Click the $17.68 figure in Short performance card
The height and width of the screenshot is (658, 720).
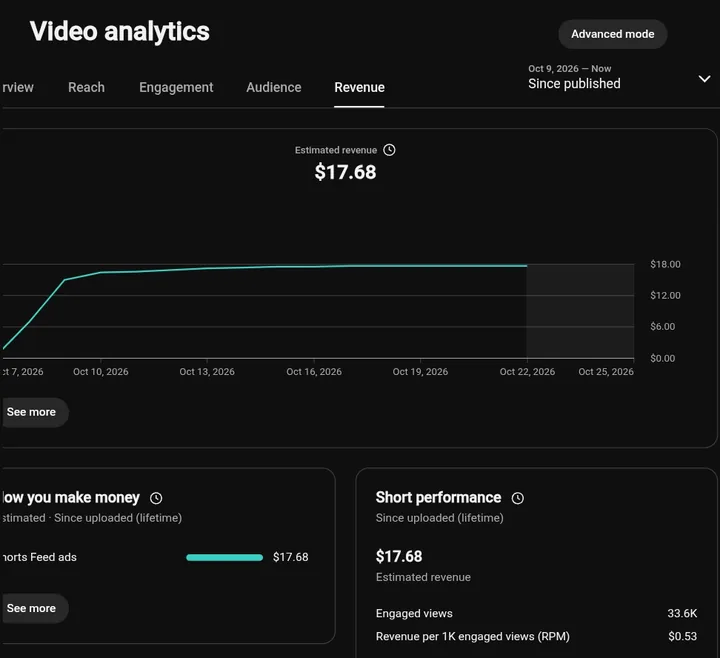[399, 557]
